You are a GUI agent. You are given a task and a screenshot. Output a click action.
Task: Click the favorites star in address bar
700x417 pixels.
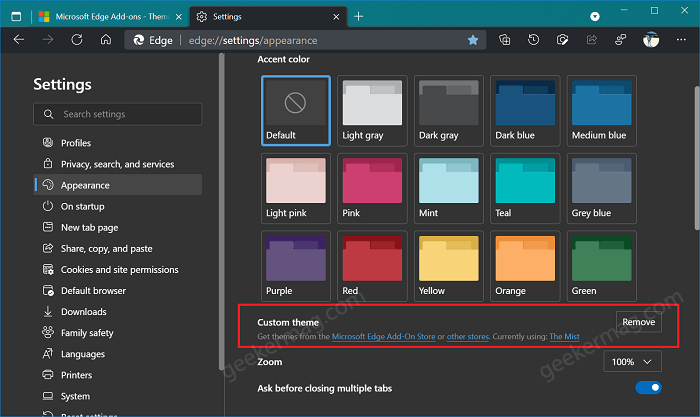pos(473,40)
